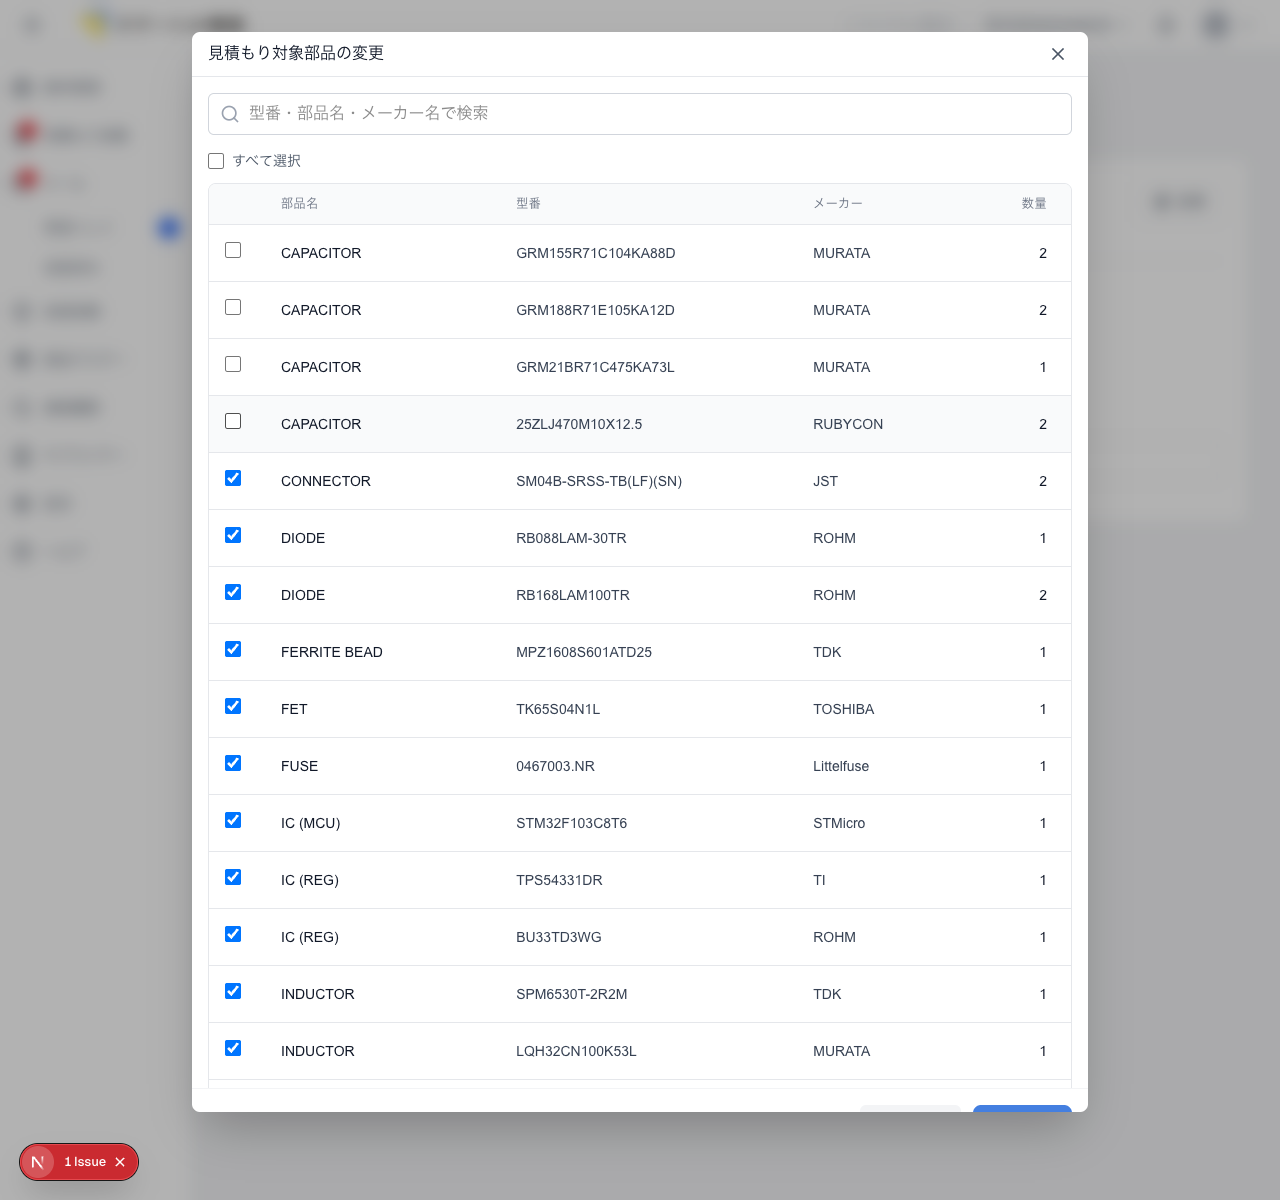This screenshot has height=1200, width=1280.
Task: Check the GRM188R71E105KA12D capacitor row
Action: pos(233,307)
